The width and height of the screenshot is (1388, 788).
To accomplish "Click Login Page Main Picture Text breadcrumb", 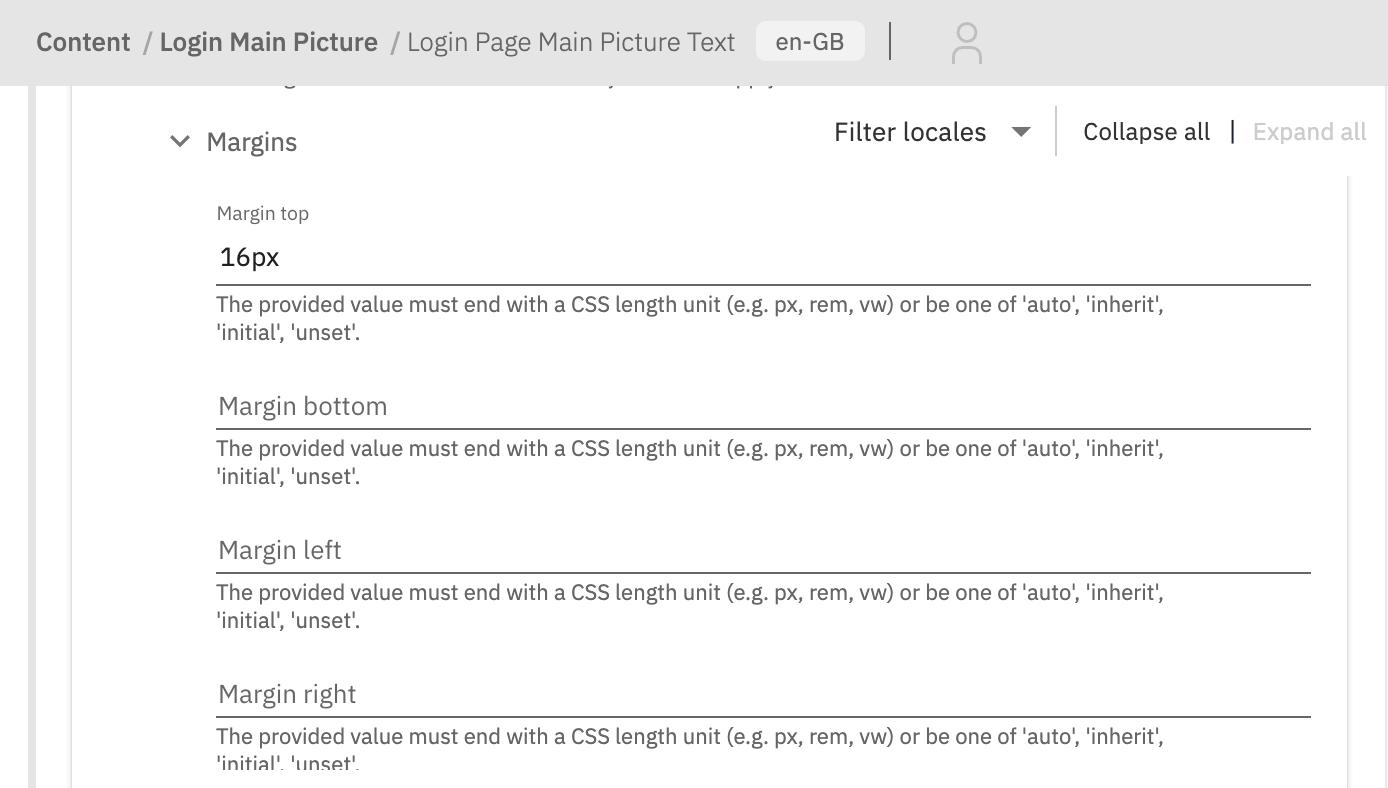I will [571, 42].
